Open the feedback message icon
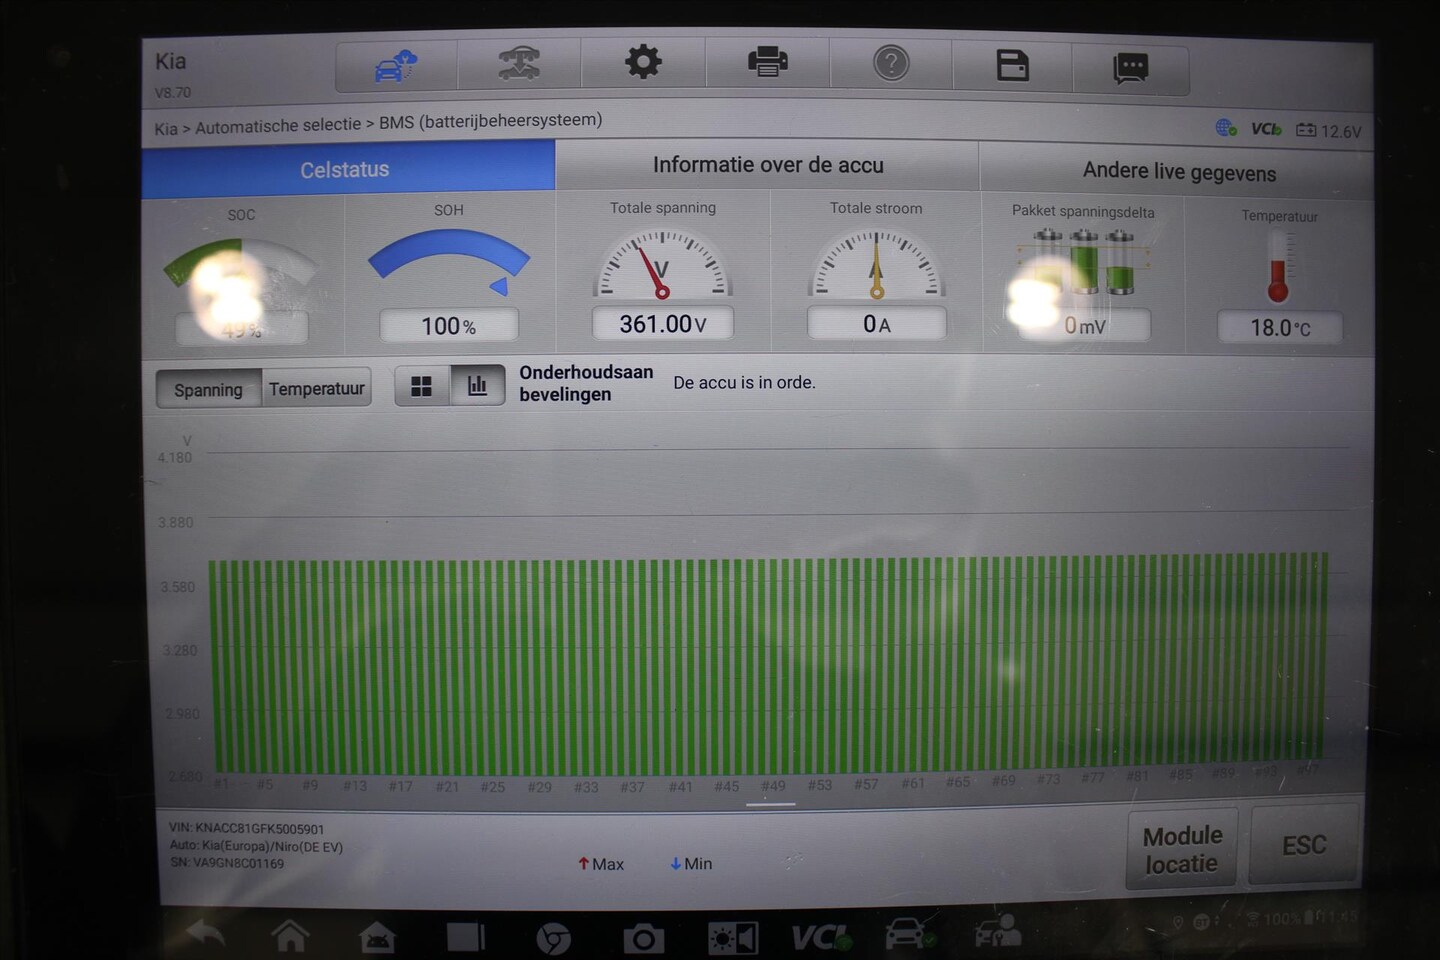The height and width of the screenshot is (960, 1440). pyautogui.click(x=1130, y=68)
